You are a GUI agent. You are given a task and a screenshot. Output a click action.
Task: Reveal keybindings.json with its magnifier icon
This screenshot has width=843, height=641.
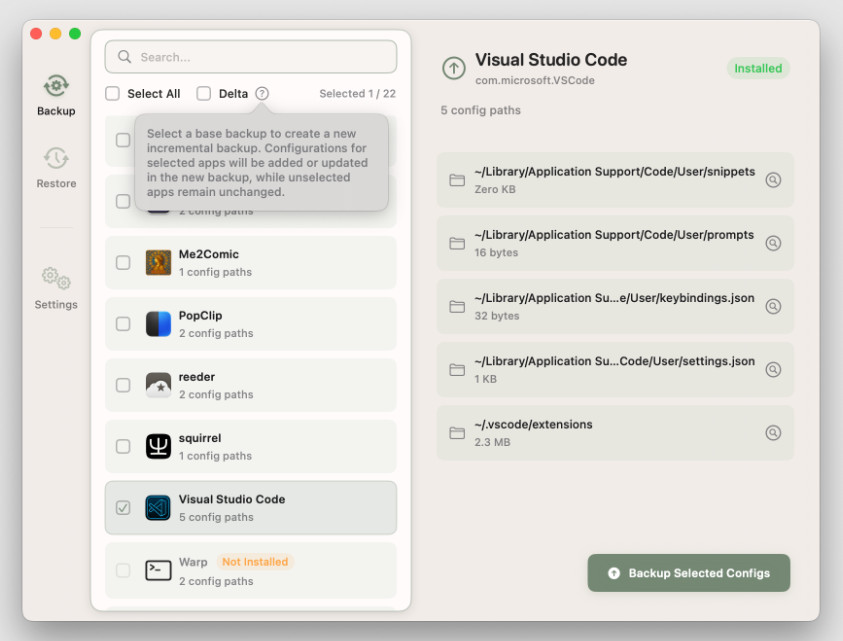pyautogui.click(x=773, y=306)
